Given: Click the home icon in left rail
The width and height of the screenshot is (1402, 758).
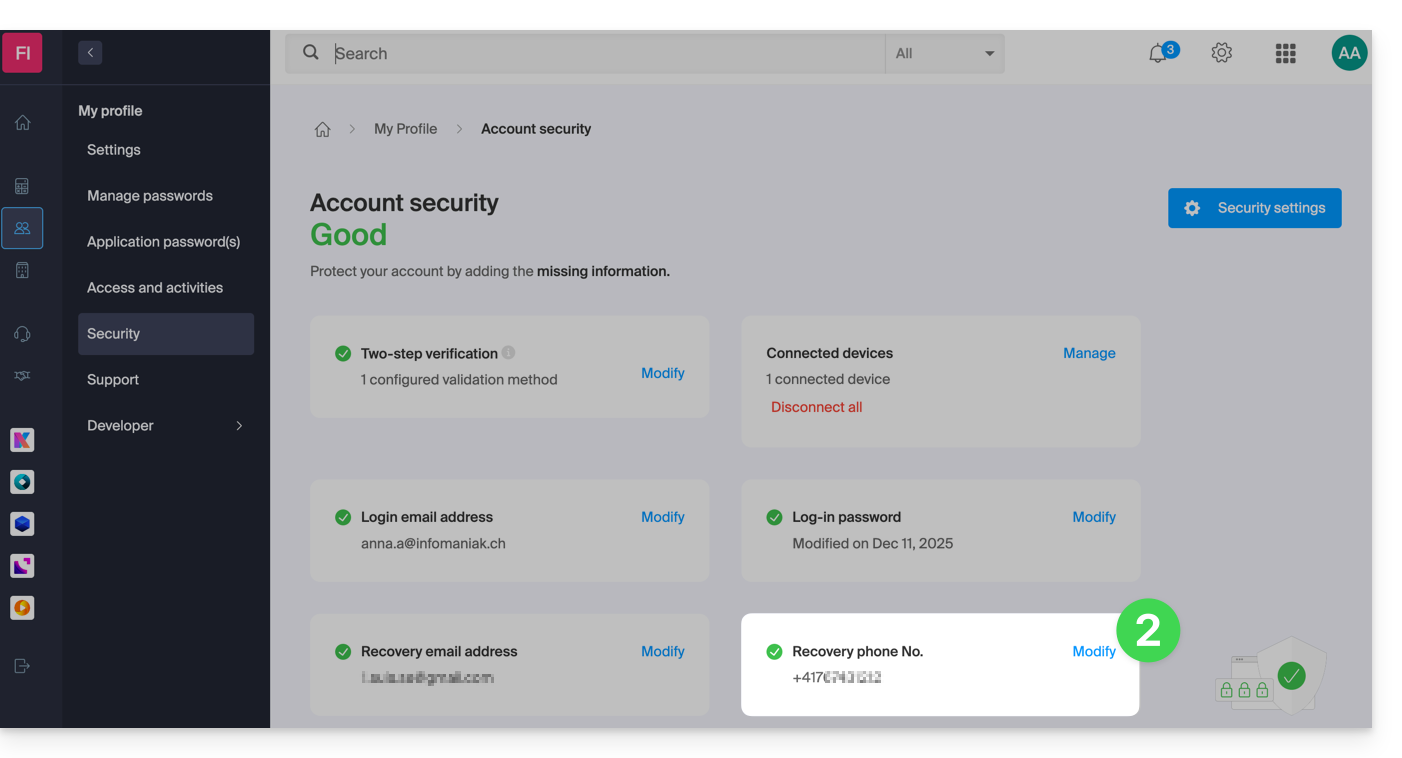Looking at the screenshot, I should tap(22, 123).
